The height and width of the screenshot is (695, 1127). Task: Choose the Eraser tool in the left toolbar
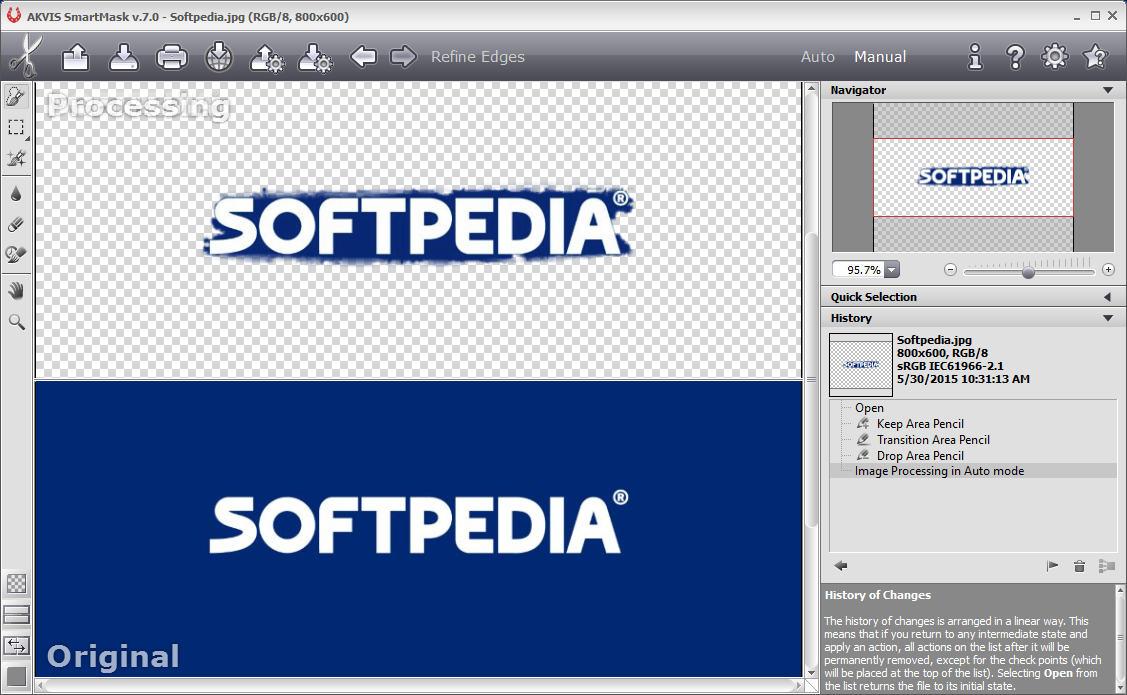16,224
